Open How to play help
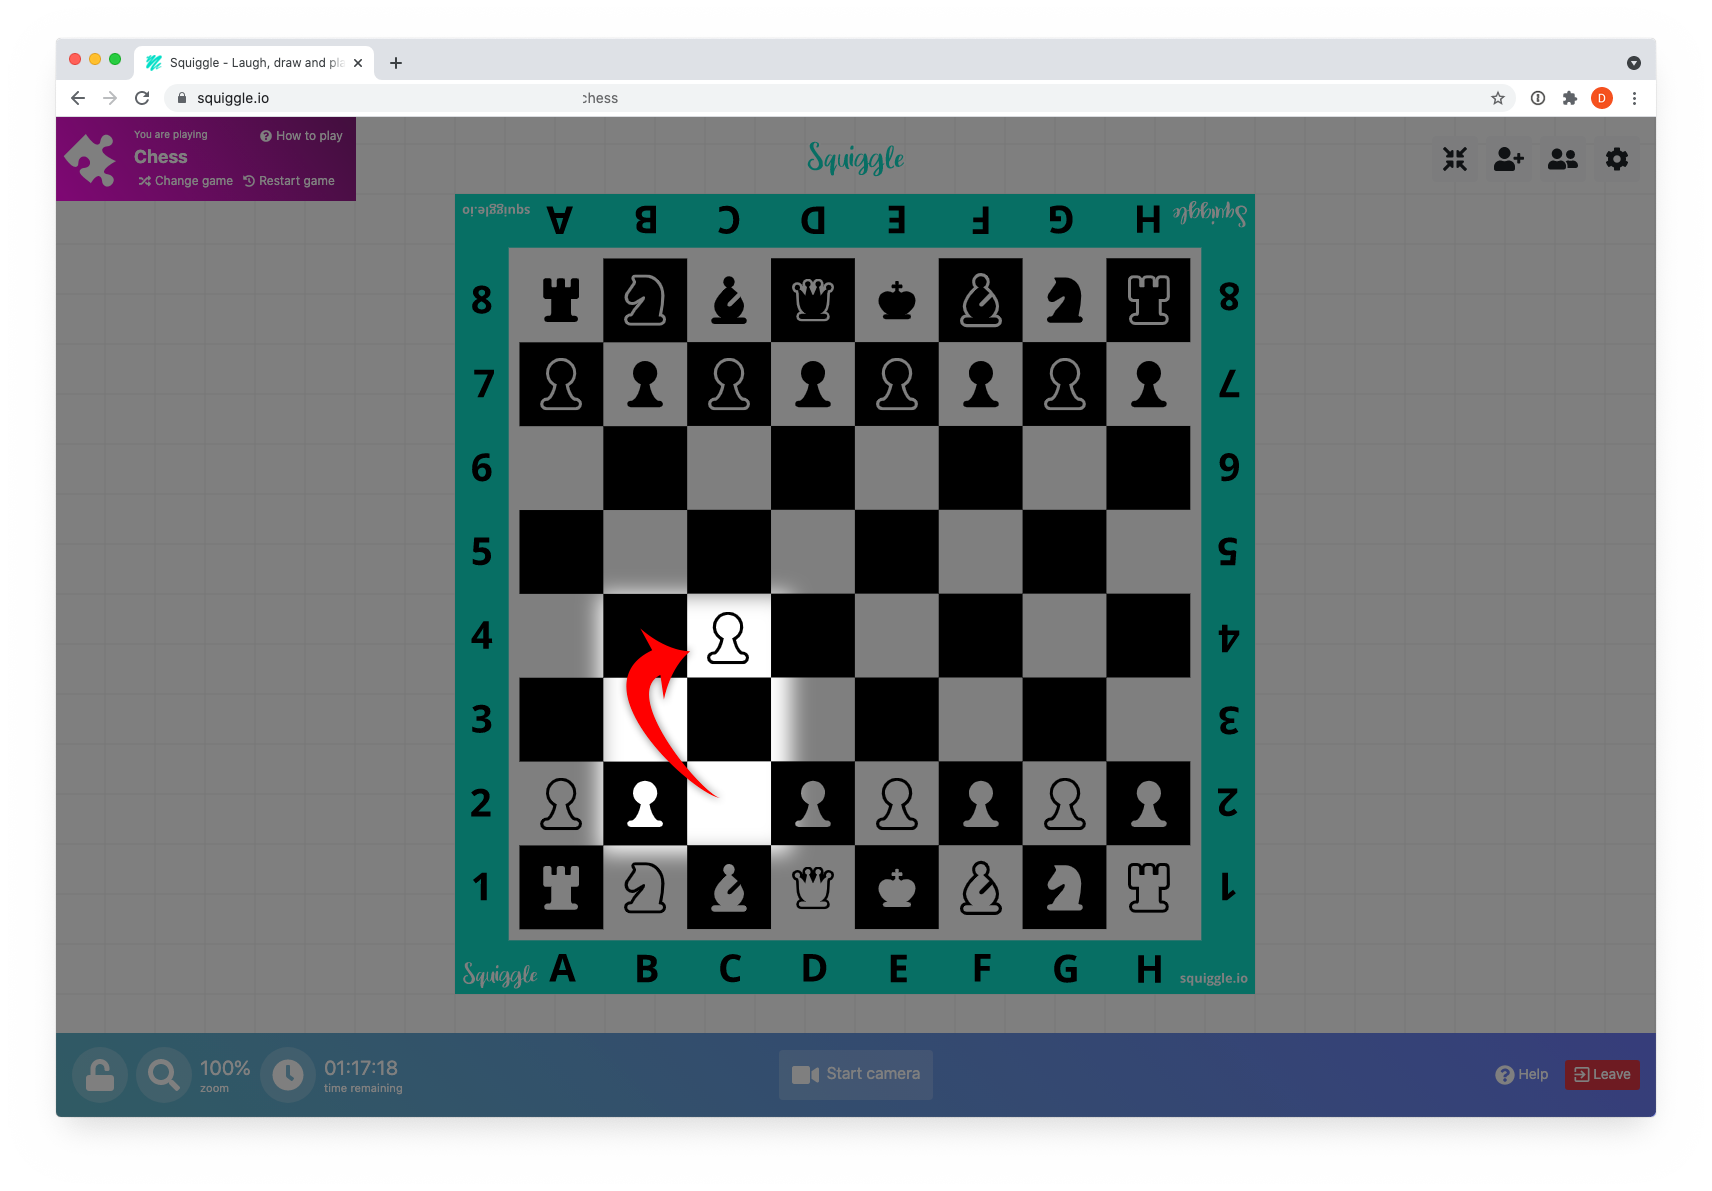The height and width of the screenshot is (1191, 1712). coord(301,136)
